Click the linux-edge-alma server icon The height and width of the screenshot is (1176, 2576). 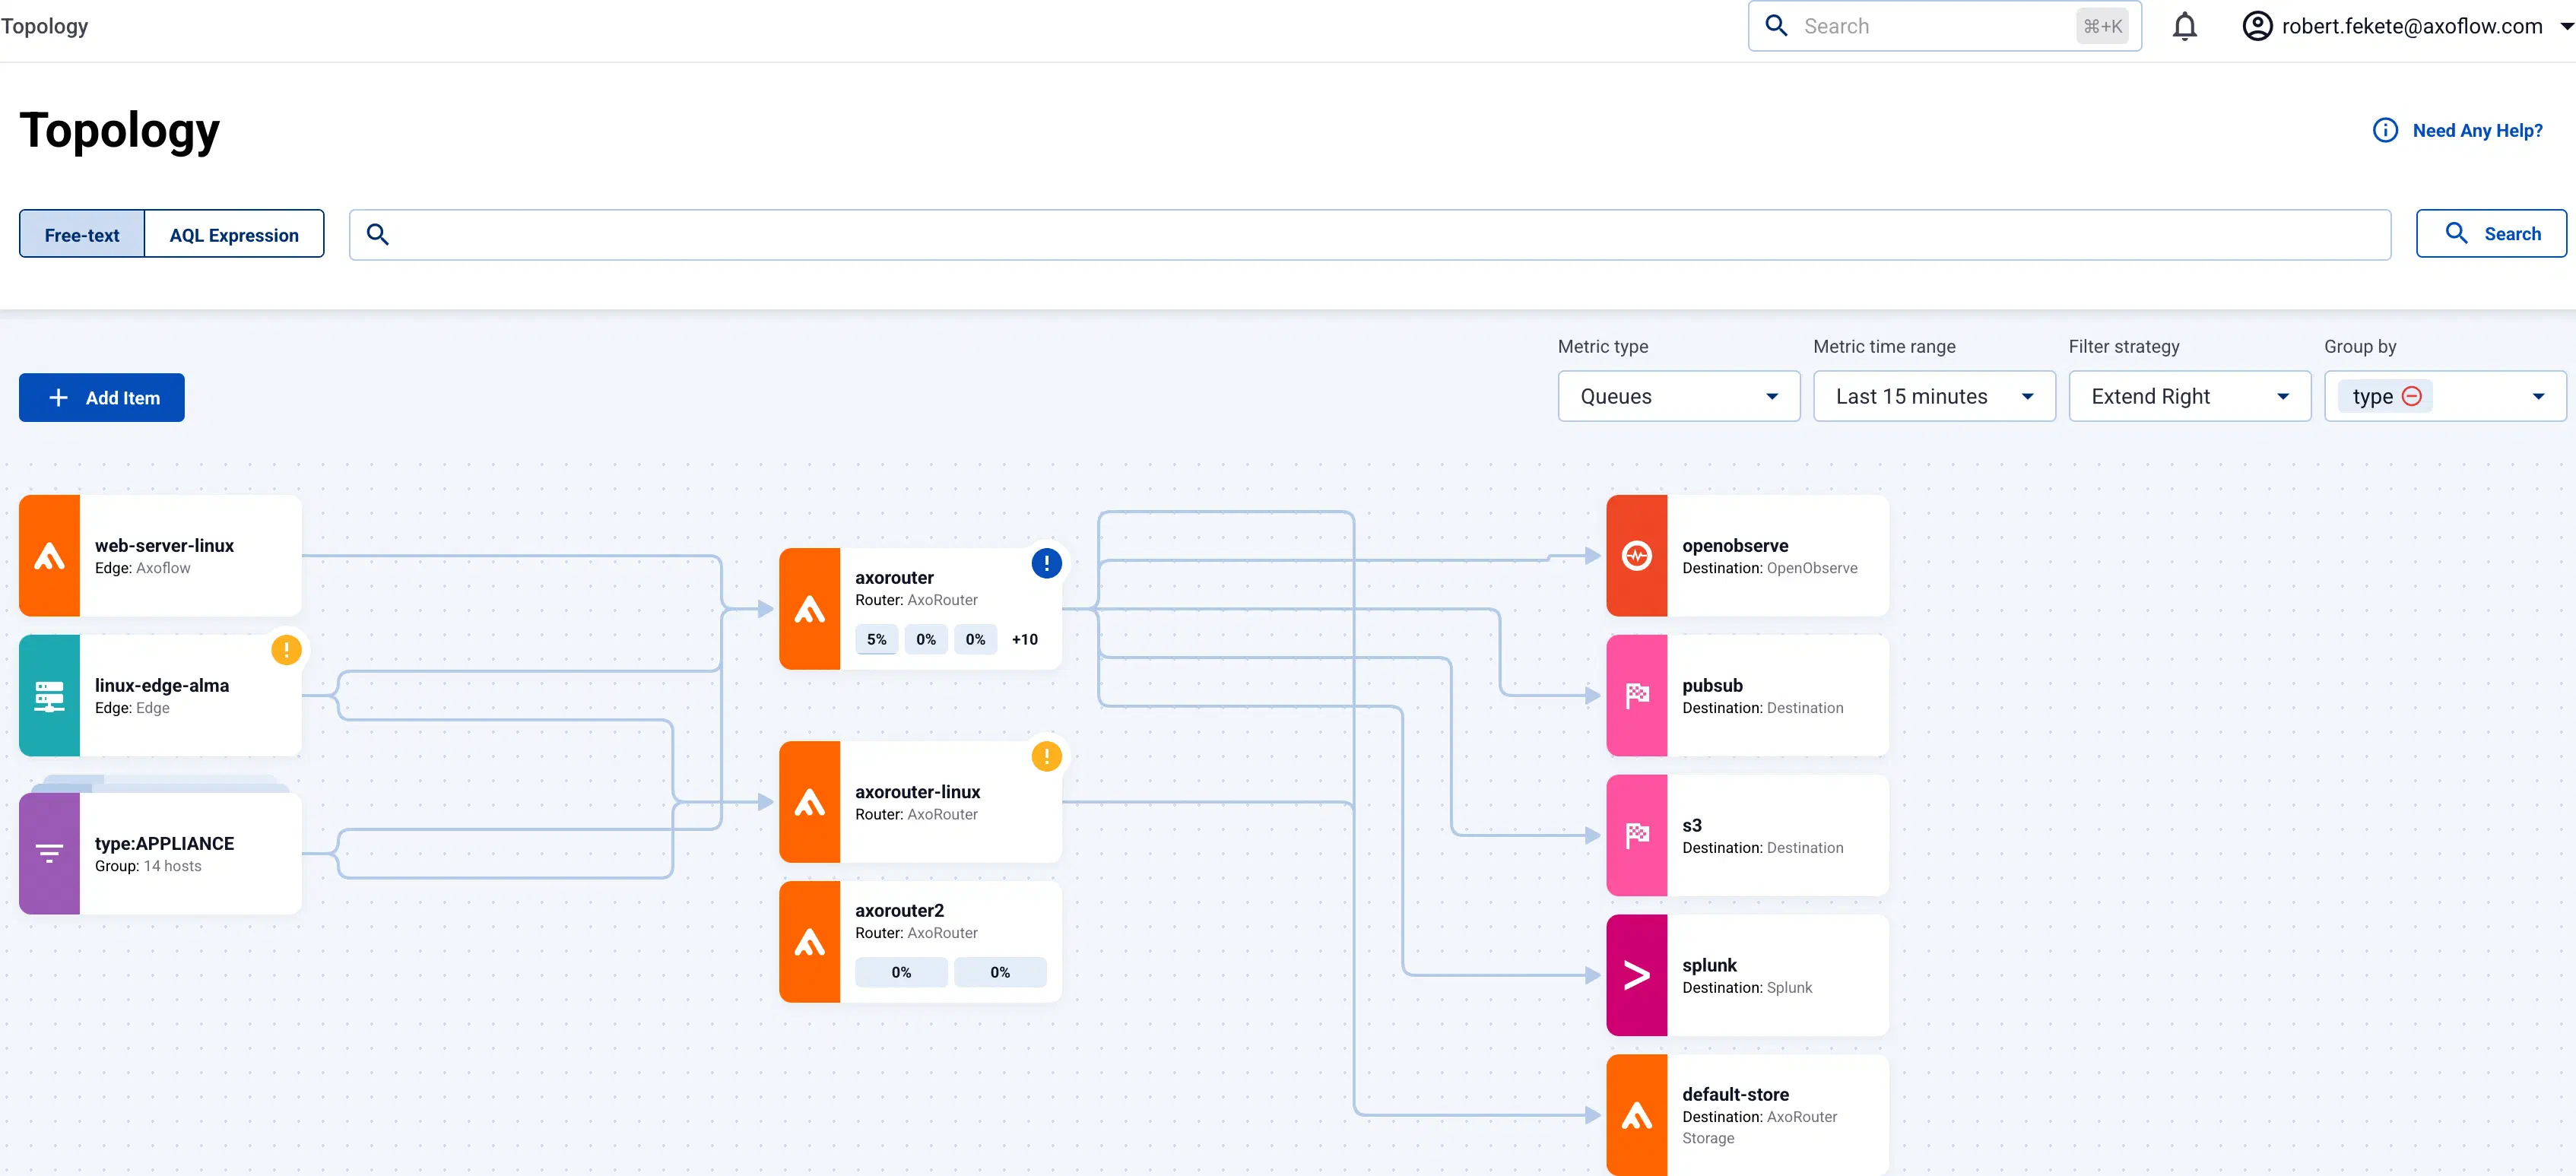point(49,695)
